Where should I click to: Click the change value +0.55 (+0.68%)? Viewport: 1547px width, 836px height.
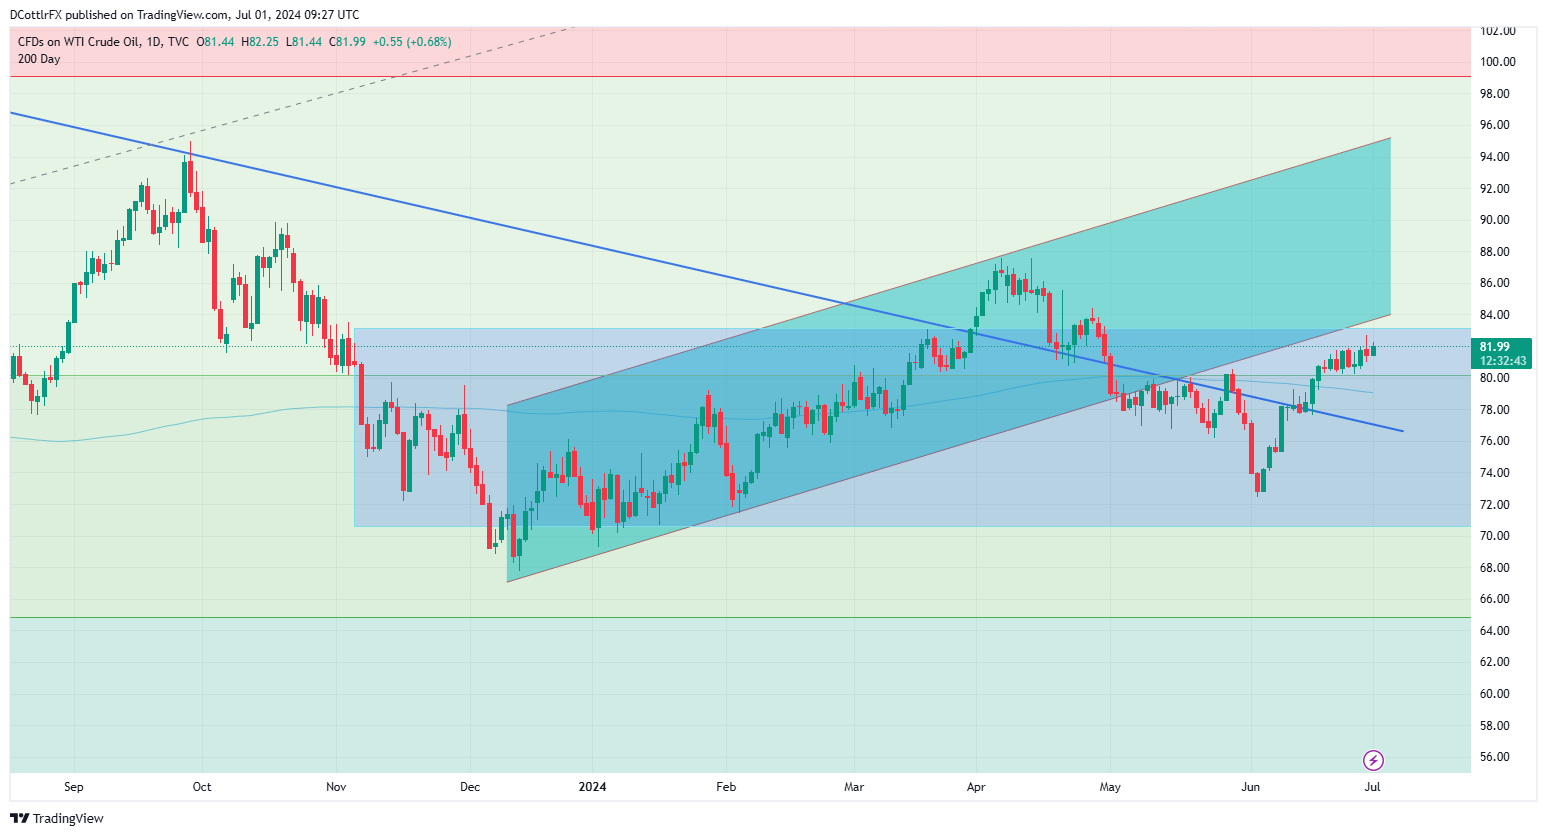(x=412, y=42)
